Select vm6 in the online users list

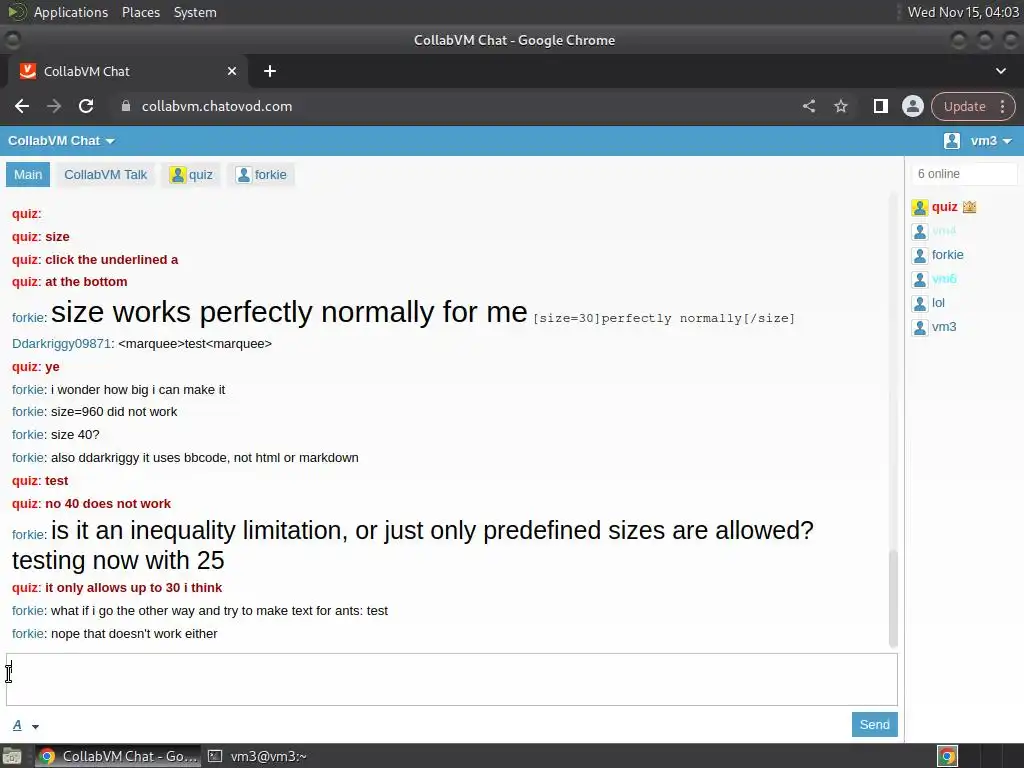[944, 279]
